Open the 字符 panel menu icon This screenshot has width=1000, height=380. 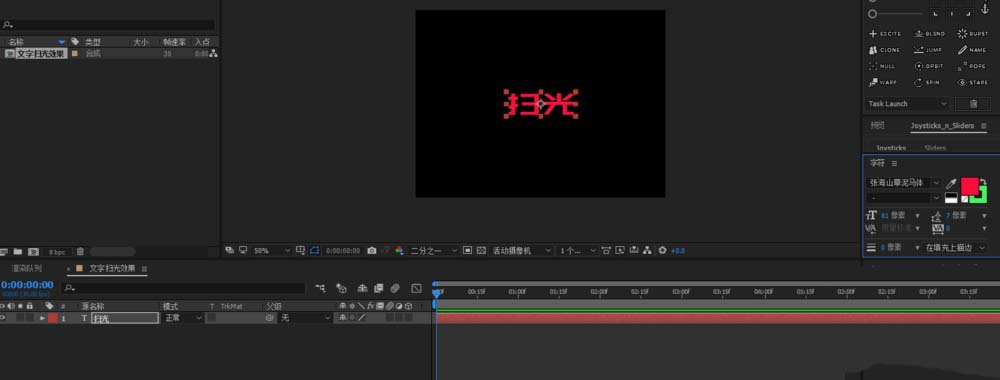point(894,164)
